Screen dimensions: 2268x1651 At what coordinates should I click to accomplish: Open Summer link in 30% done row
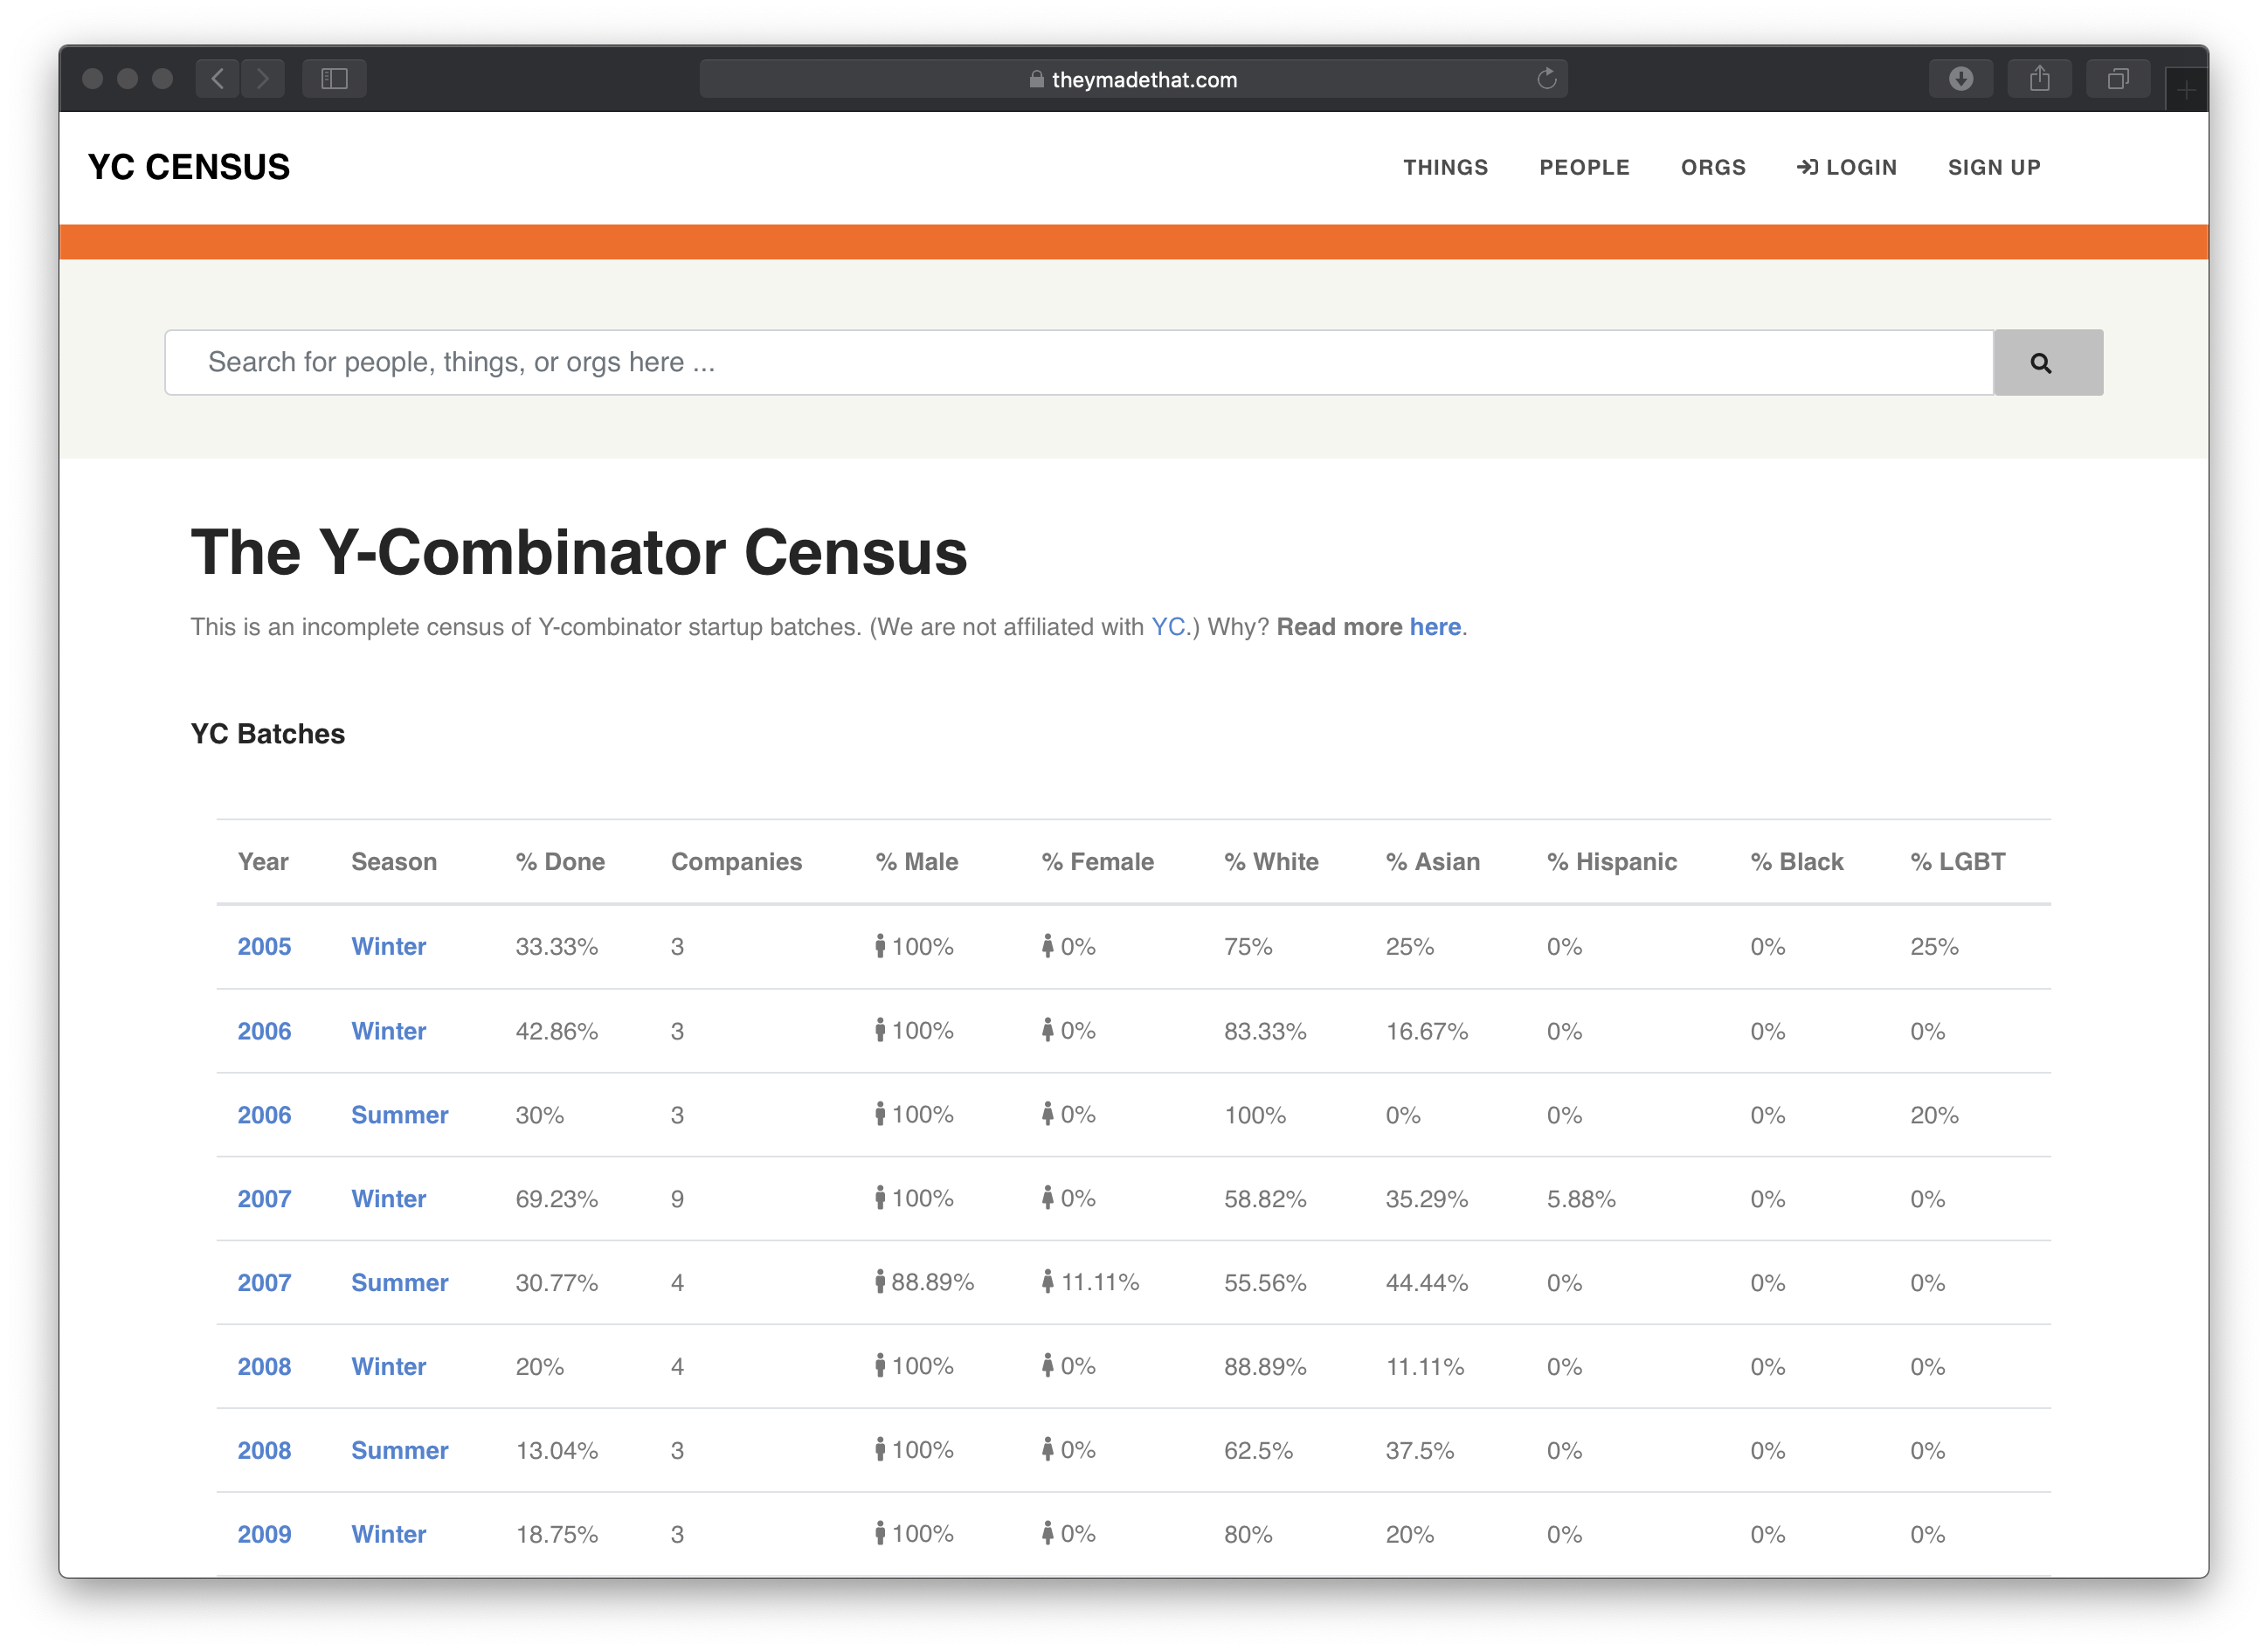point(399,1115)
